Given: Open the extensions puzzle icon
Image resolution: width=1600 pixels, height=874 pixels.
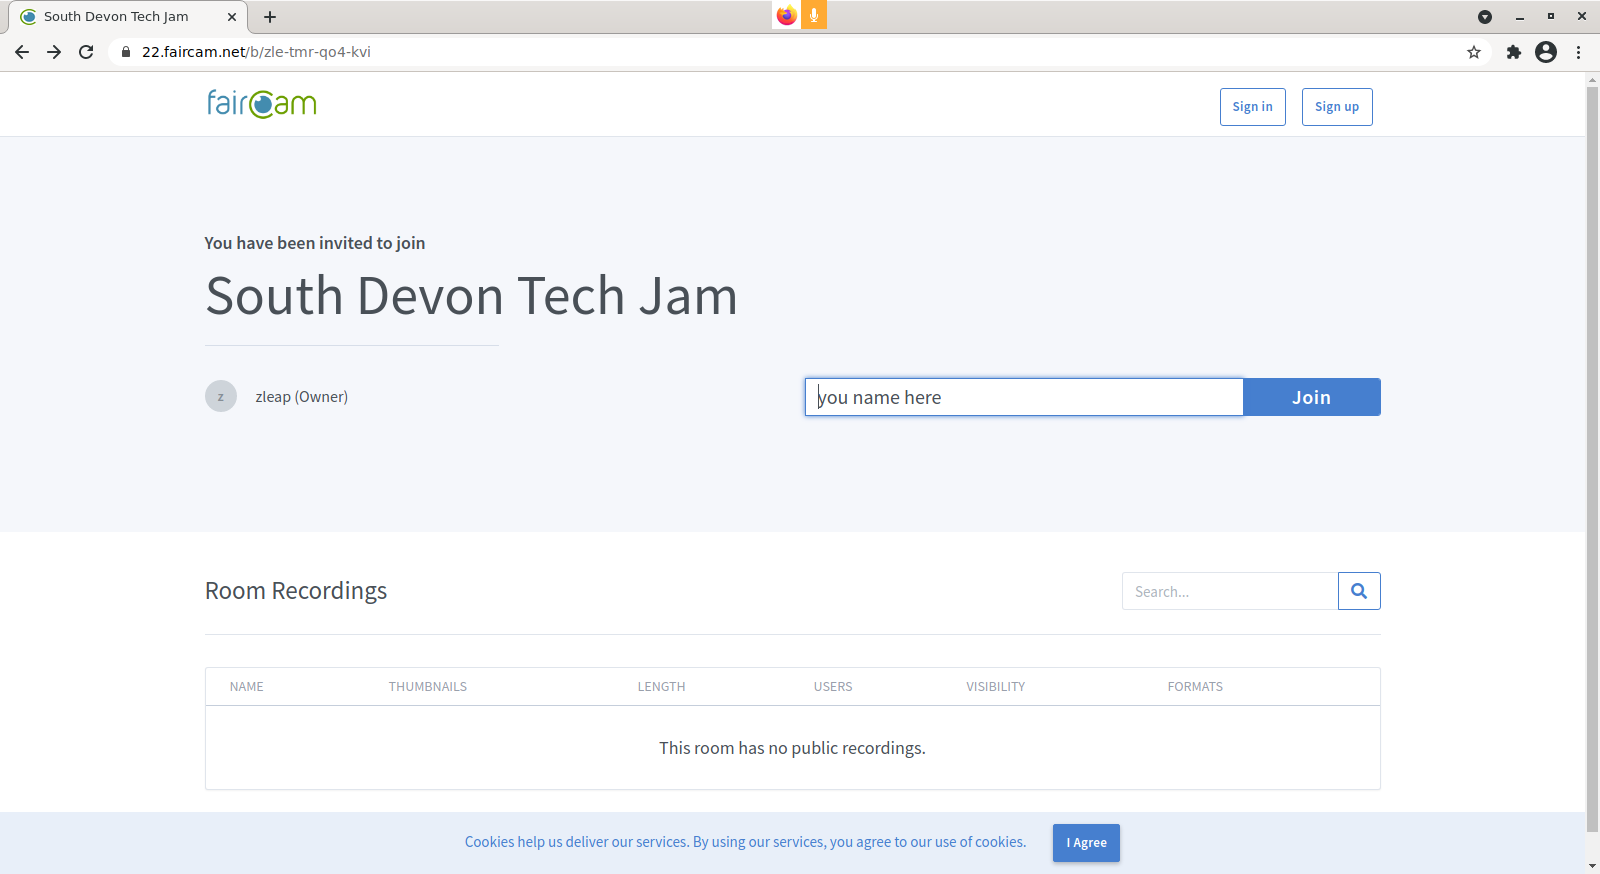Looking at the screenshot, I should pos(1514,52).
